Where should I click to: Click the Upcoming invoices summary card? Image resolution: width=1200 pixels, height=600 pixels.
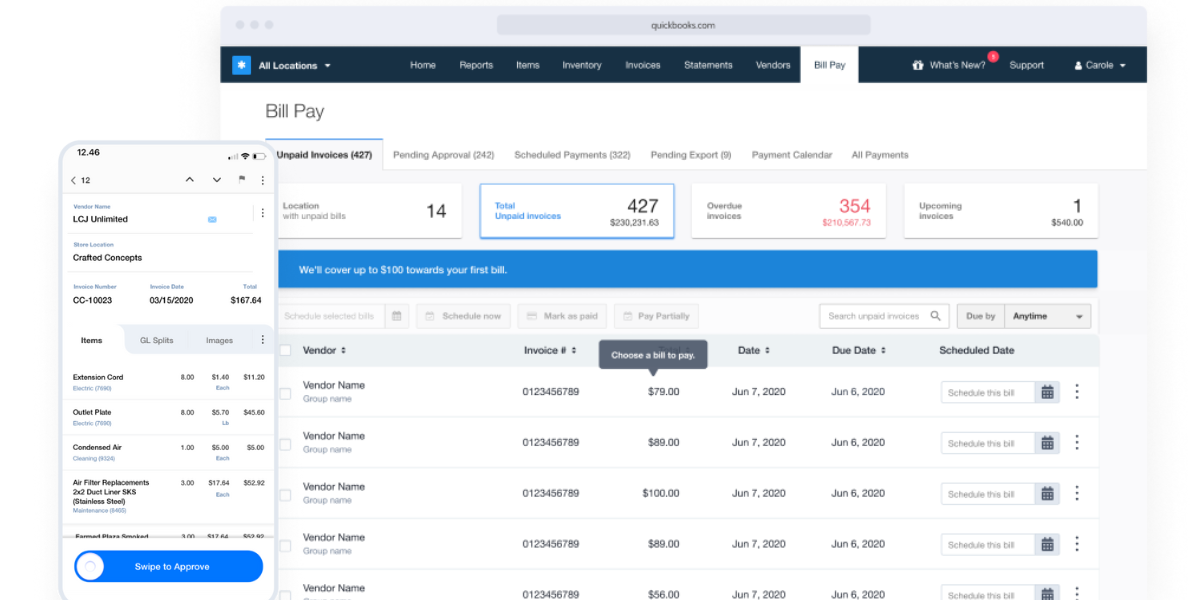(1001, 211)
